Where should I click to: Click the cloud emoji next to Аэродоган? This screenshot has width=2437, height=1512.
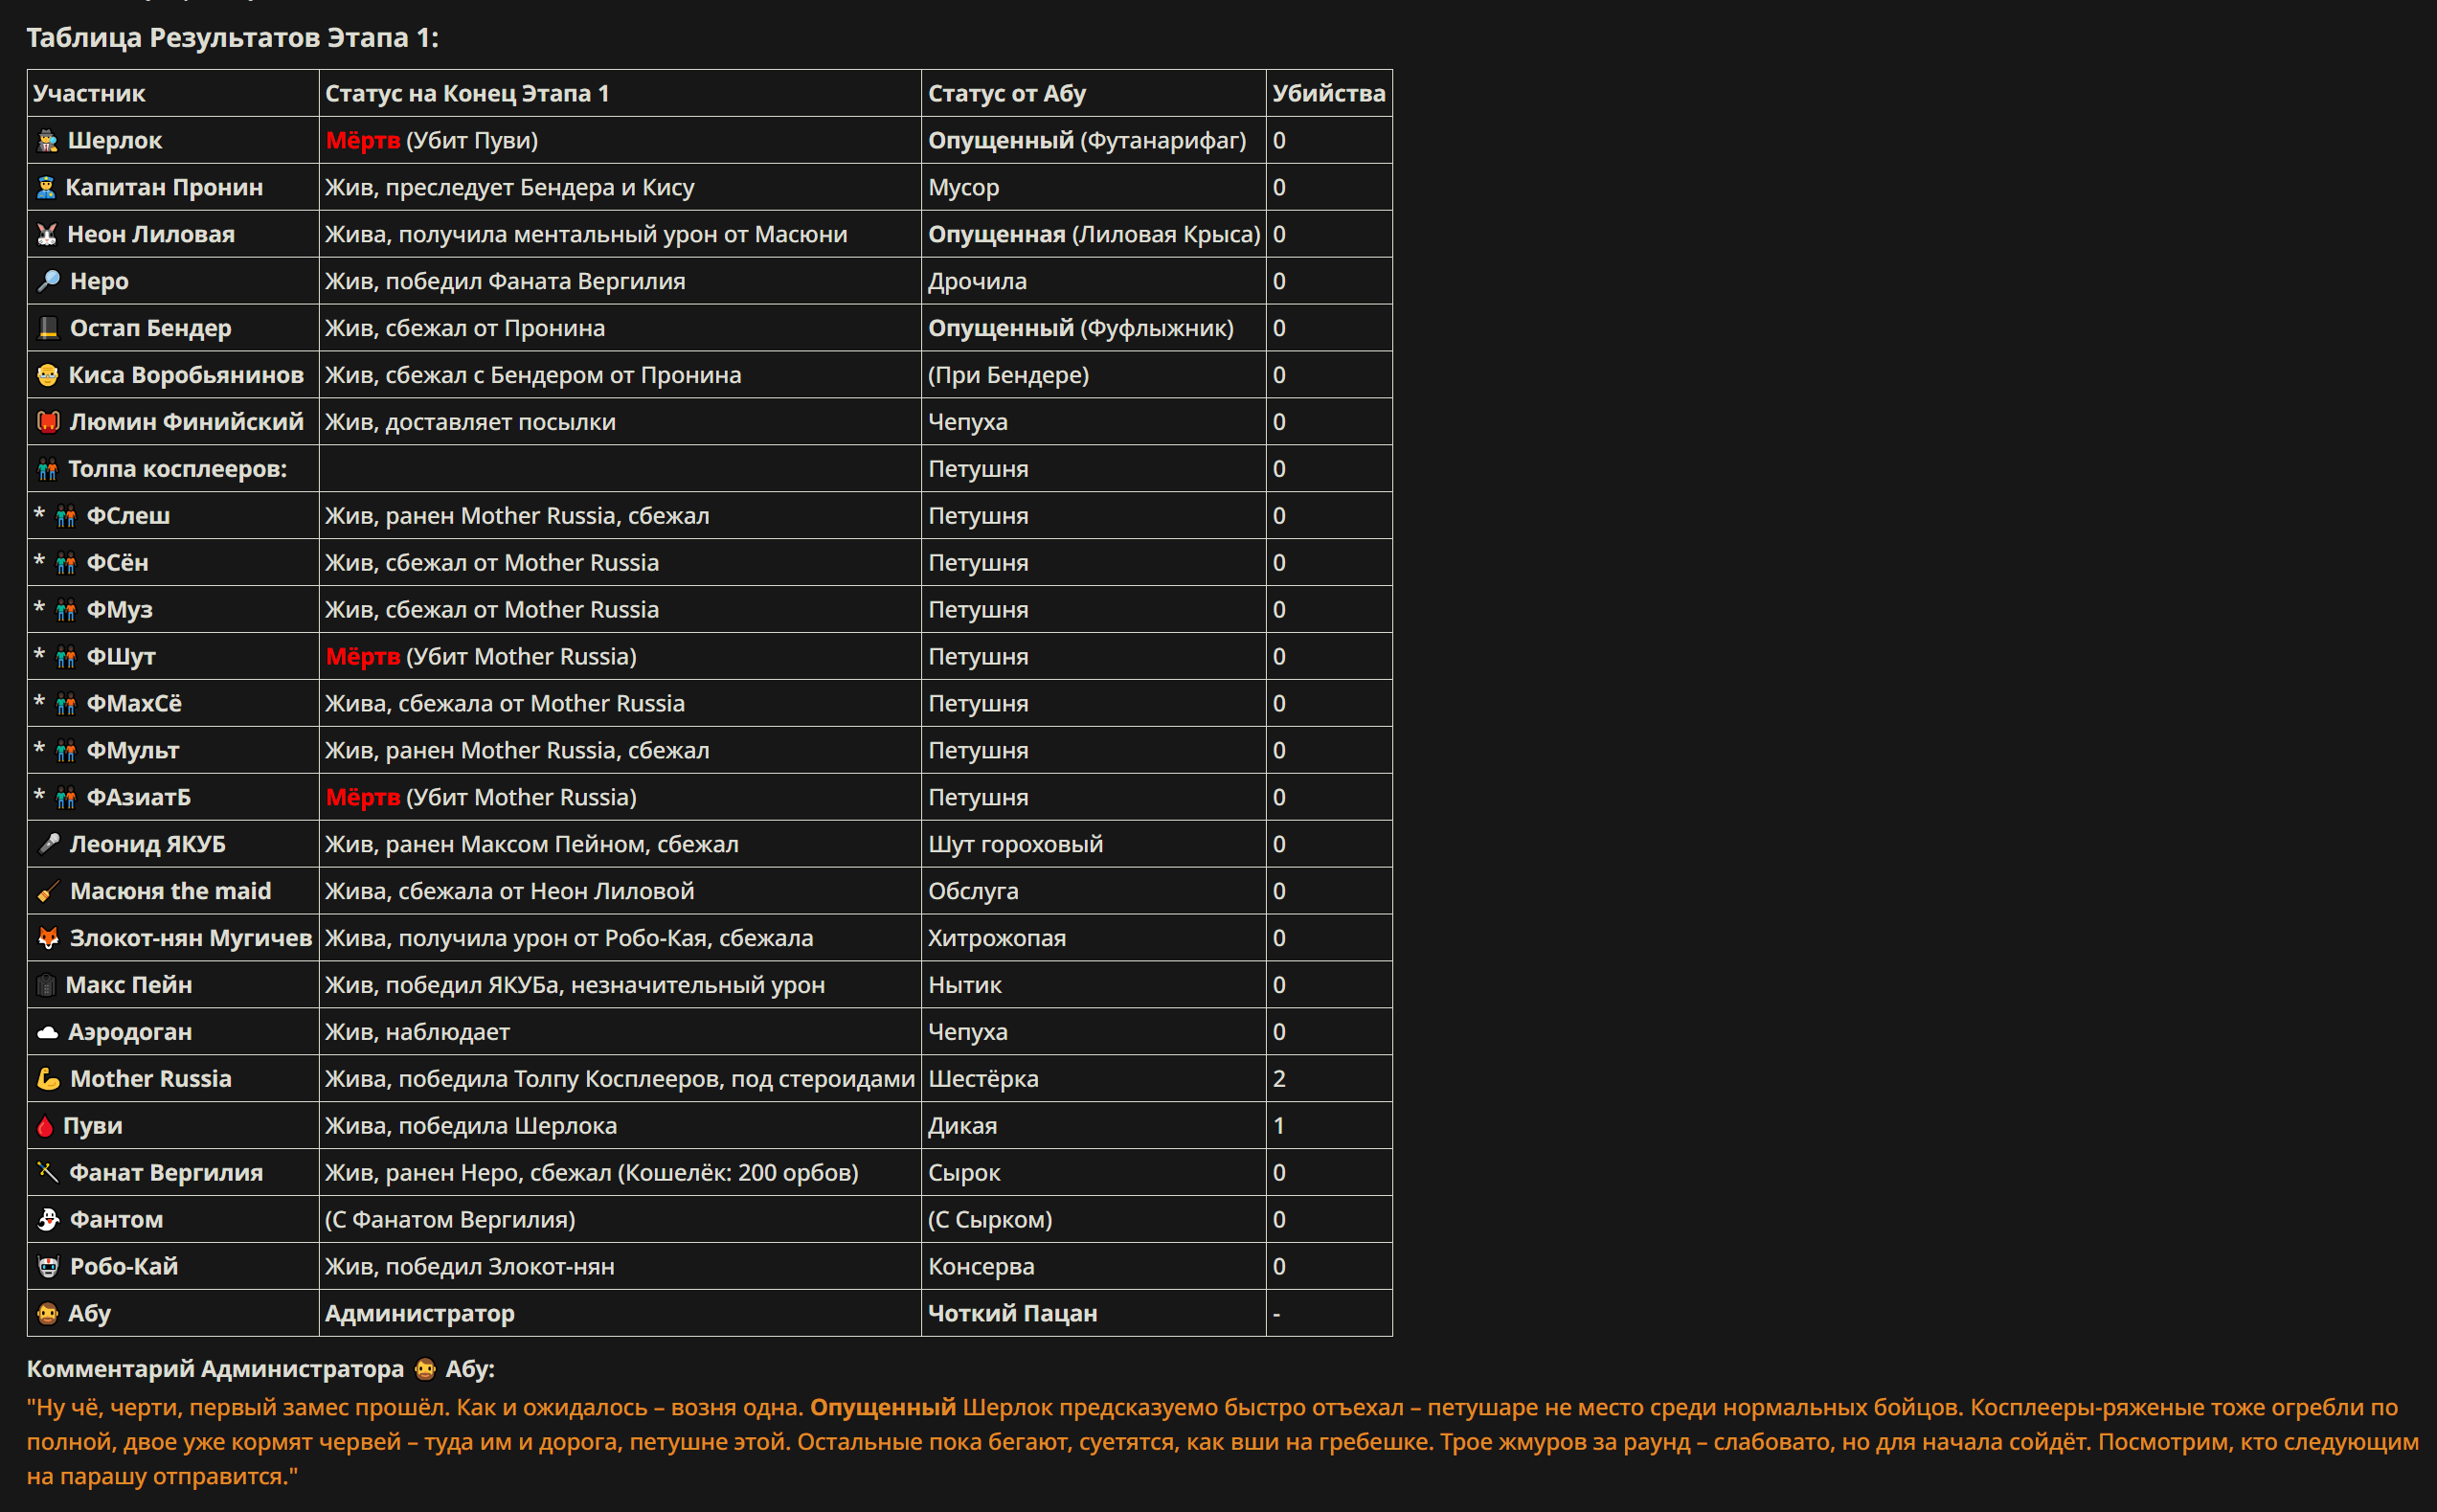(47, 1033)
